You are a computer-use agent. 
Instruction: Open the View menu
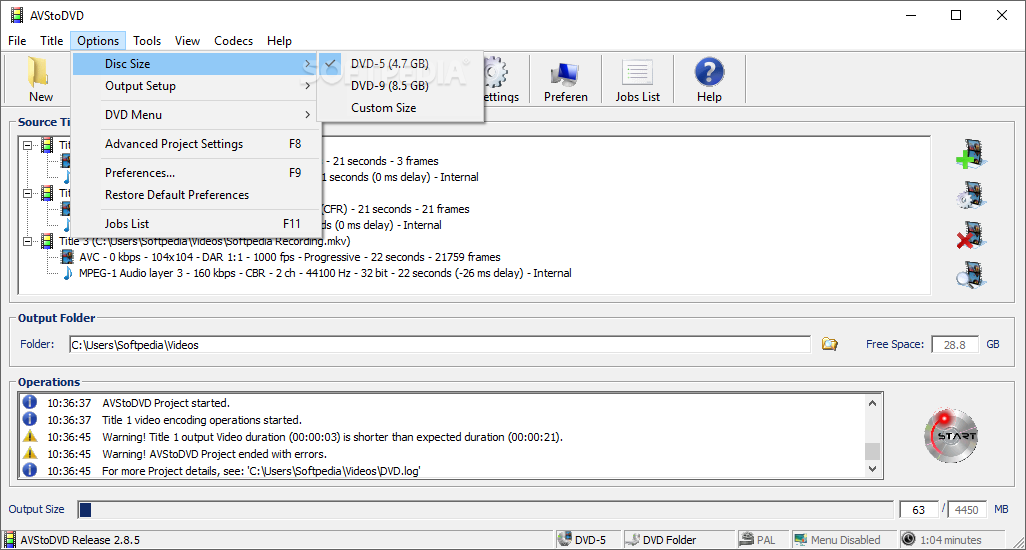pos(187,41)
